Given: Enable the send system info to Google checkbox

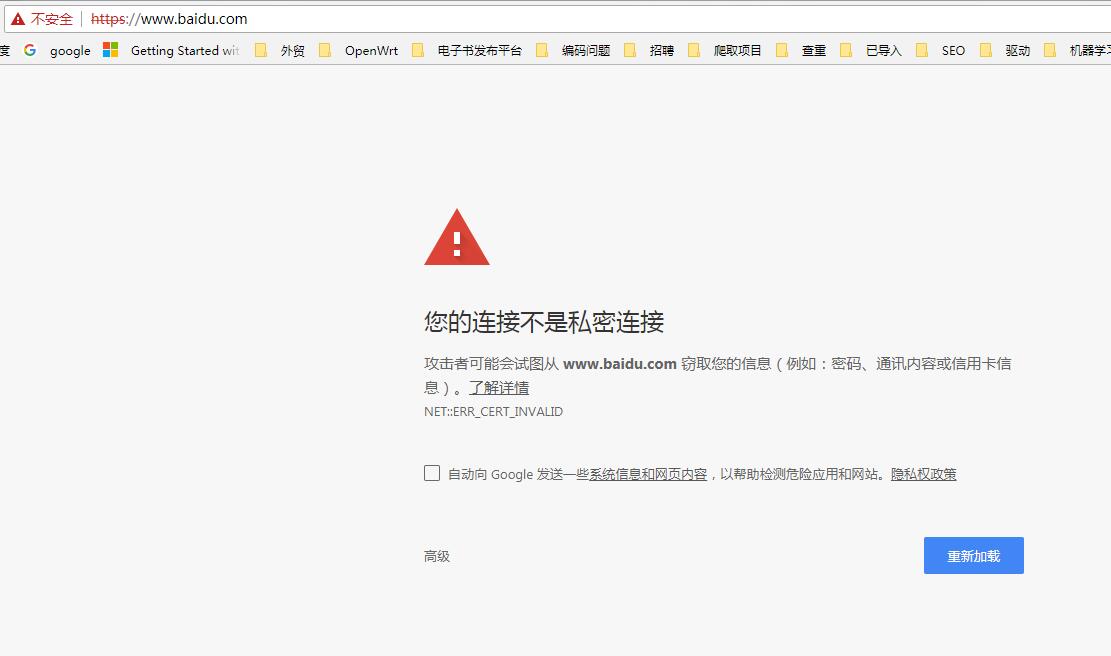Looking at the screenshot, I should pyautogui.click(x=432, y=473).
